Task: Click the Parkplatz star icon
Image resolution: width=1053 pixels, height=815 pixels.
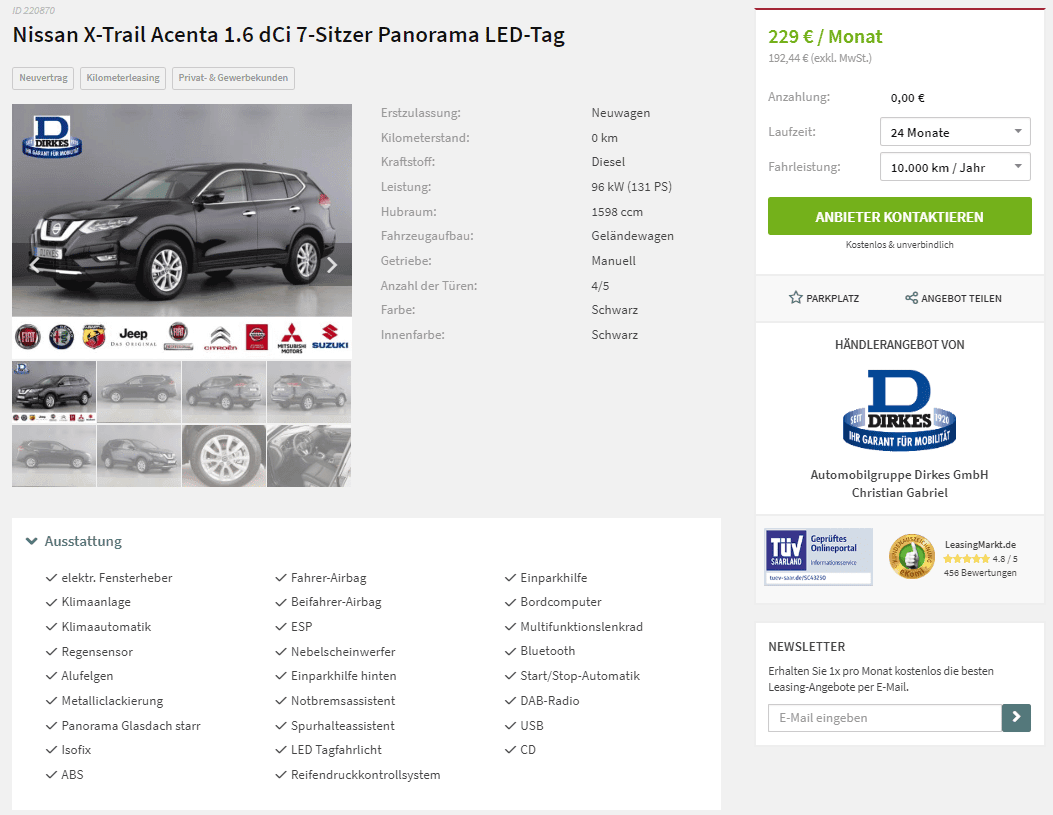Action: (x=795, y=297)
